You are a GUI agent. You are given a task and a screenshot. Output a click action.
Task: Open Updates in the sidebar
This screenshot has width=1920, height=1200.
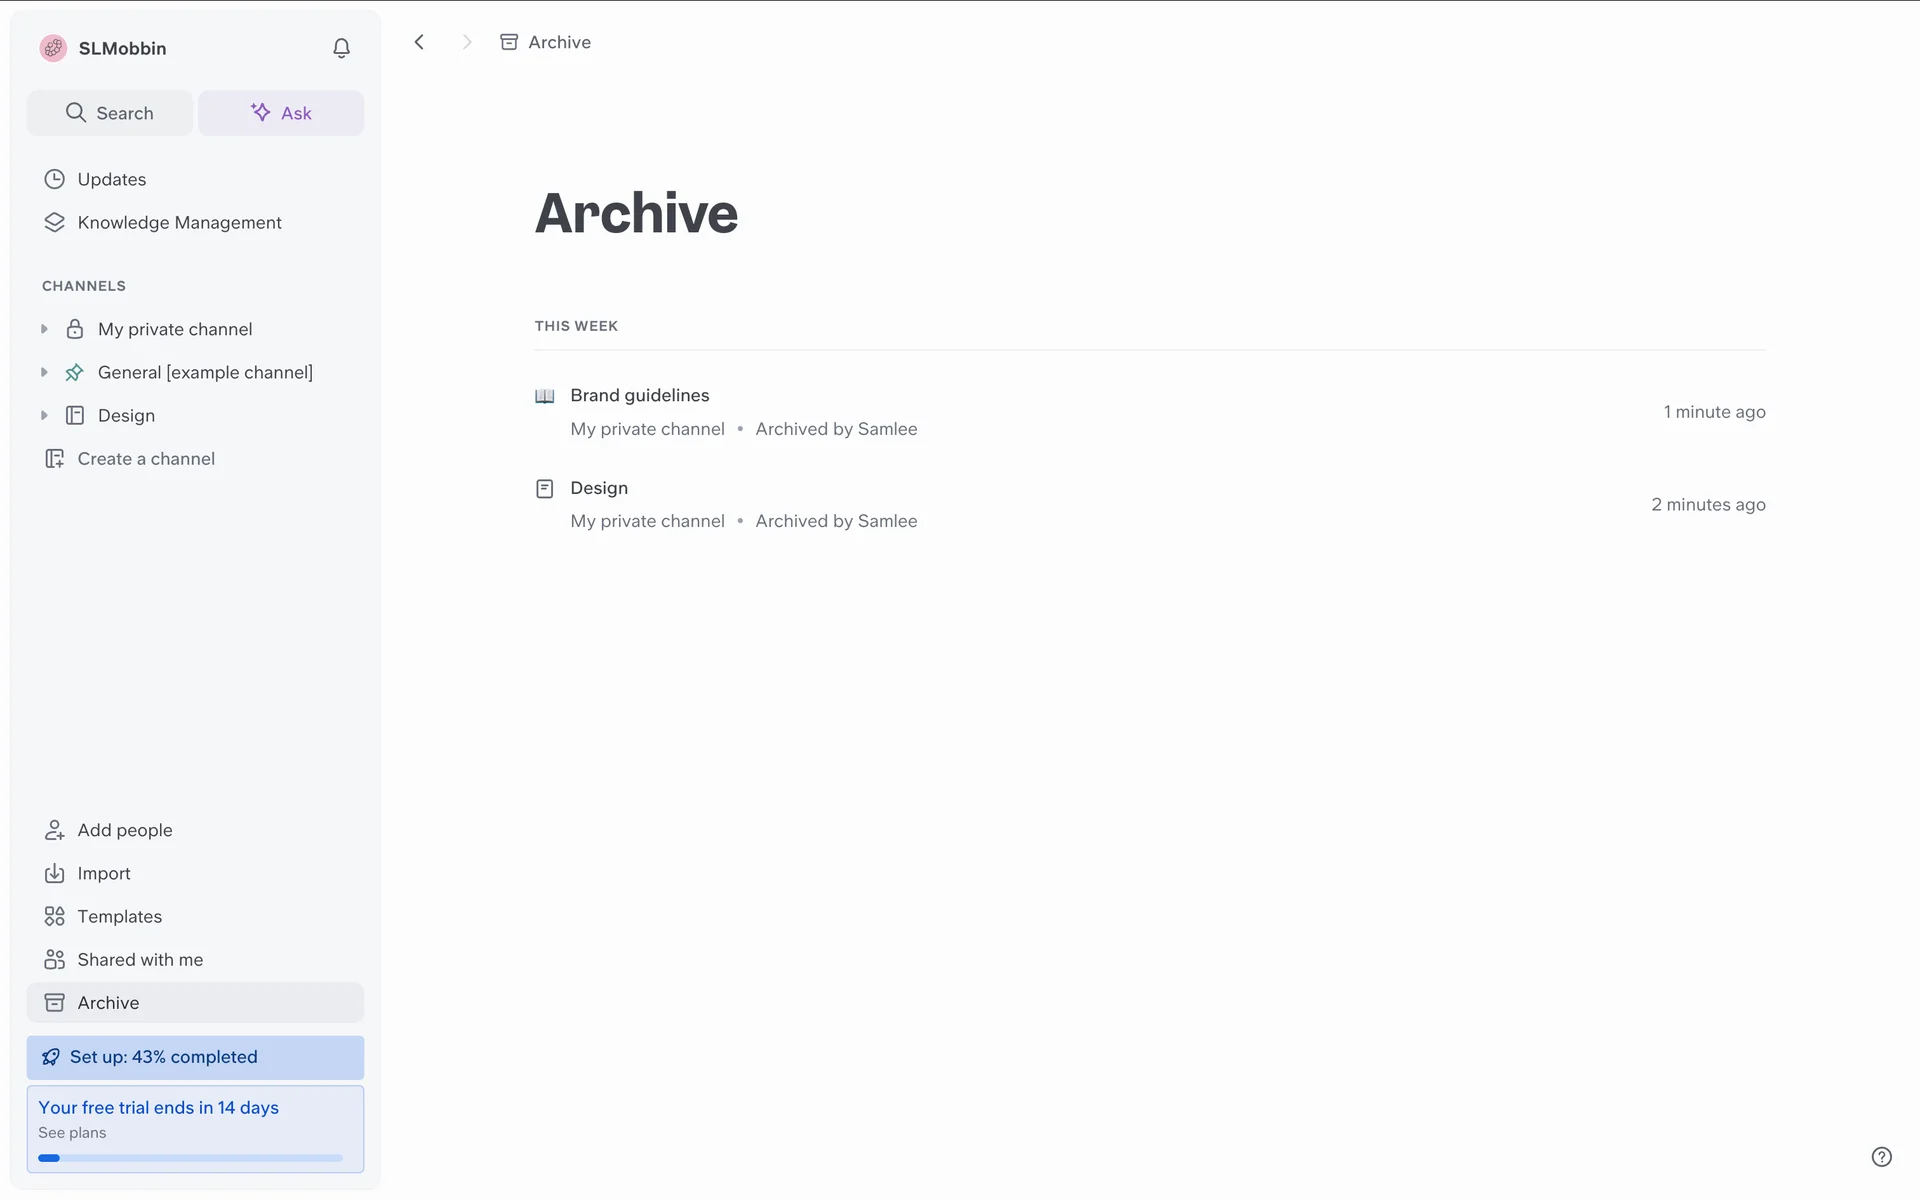pyautogui.click(x=111, y=179)
